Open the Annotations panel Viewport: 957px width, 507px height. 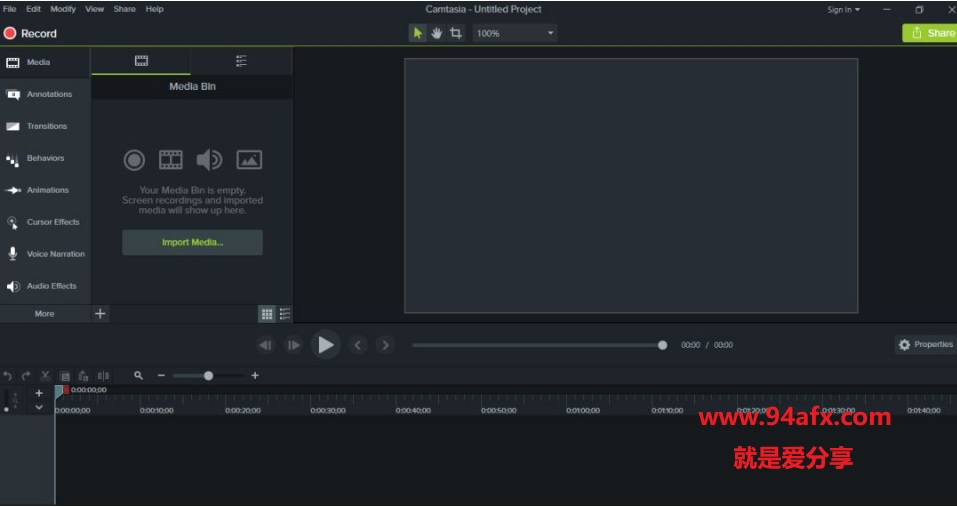[x=45, y=94]
